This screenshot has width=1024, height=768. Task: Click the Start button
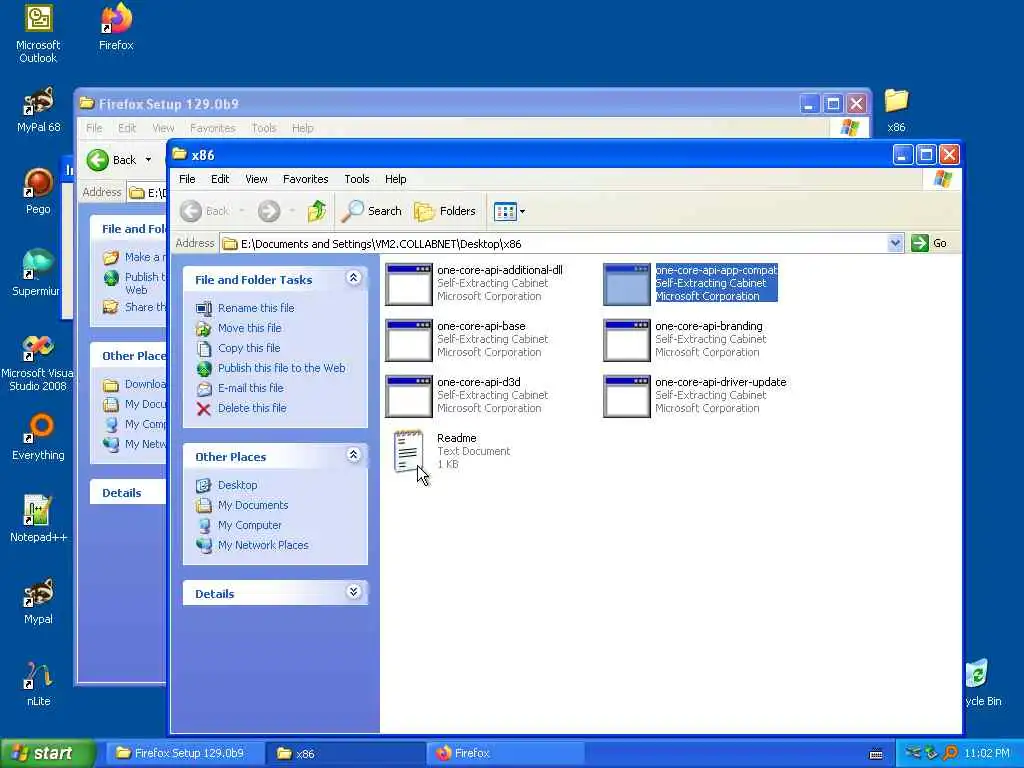point(46,753)
